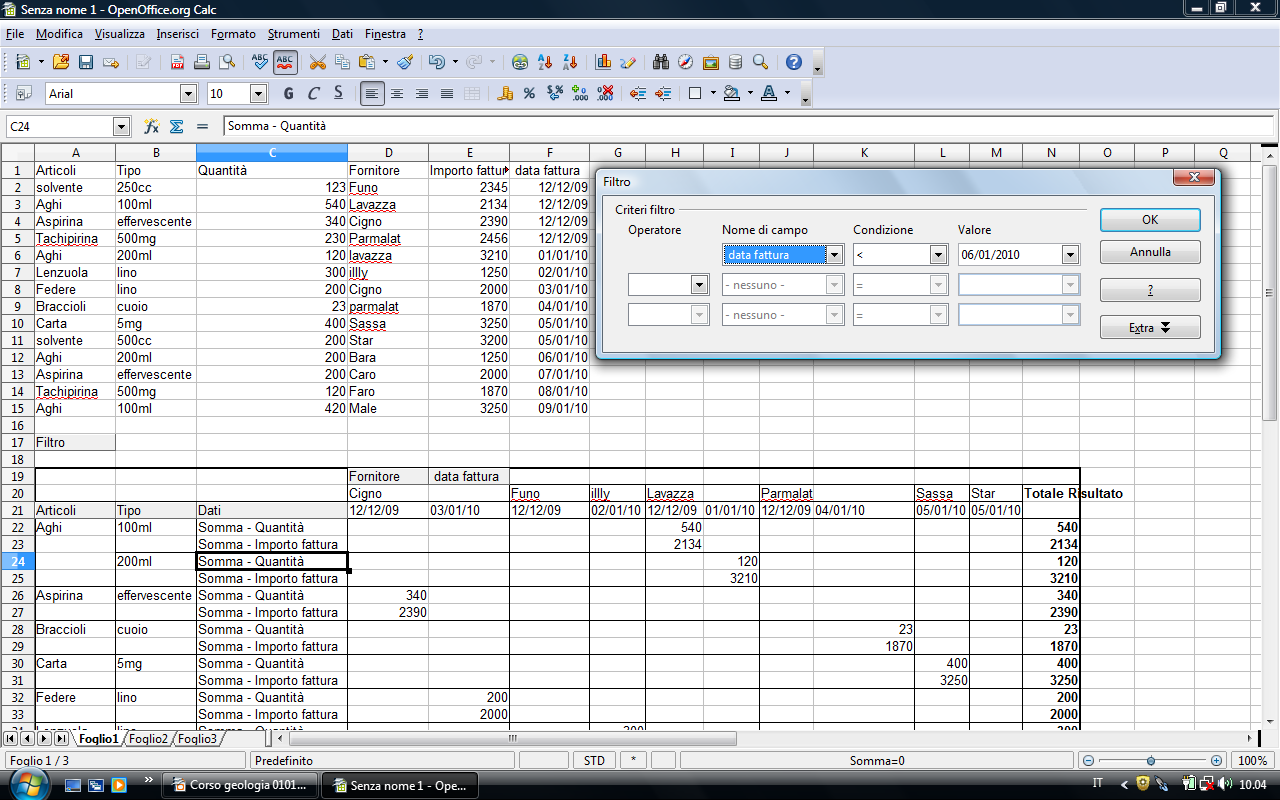Run the spelling check
The width and height of the screenshot is (1280, 800).
(260, 62)
